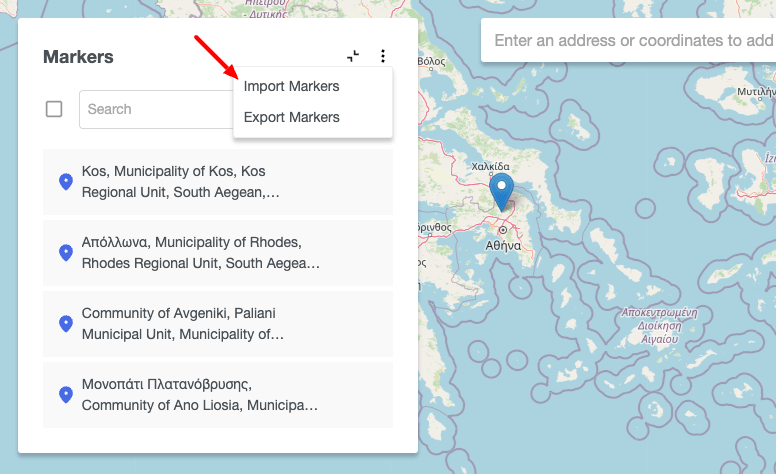This screenshot has width=776, height=474.
Task: Click the Βόλος label on the map
Action: 432,61
